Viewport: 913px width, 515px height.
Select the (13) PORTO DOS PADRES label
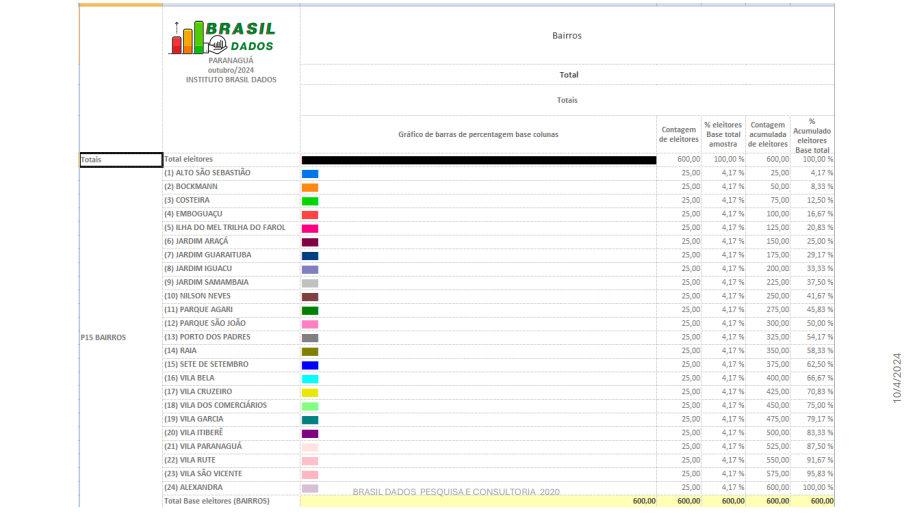coord(207,337)
